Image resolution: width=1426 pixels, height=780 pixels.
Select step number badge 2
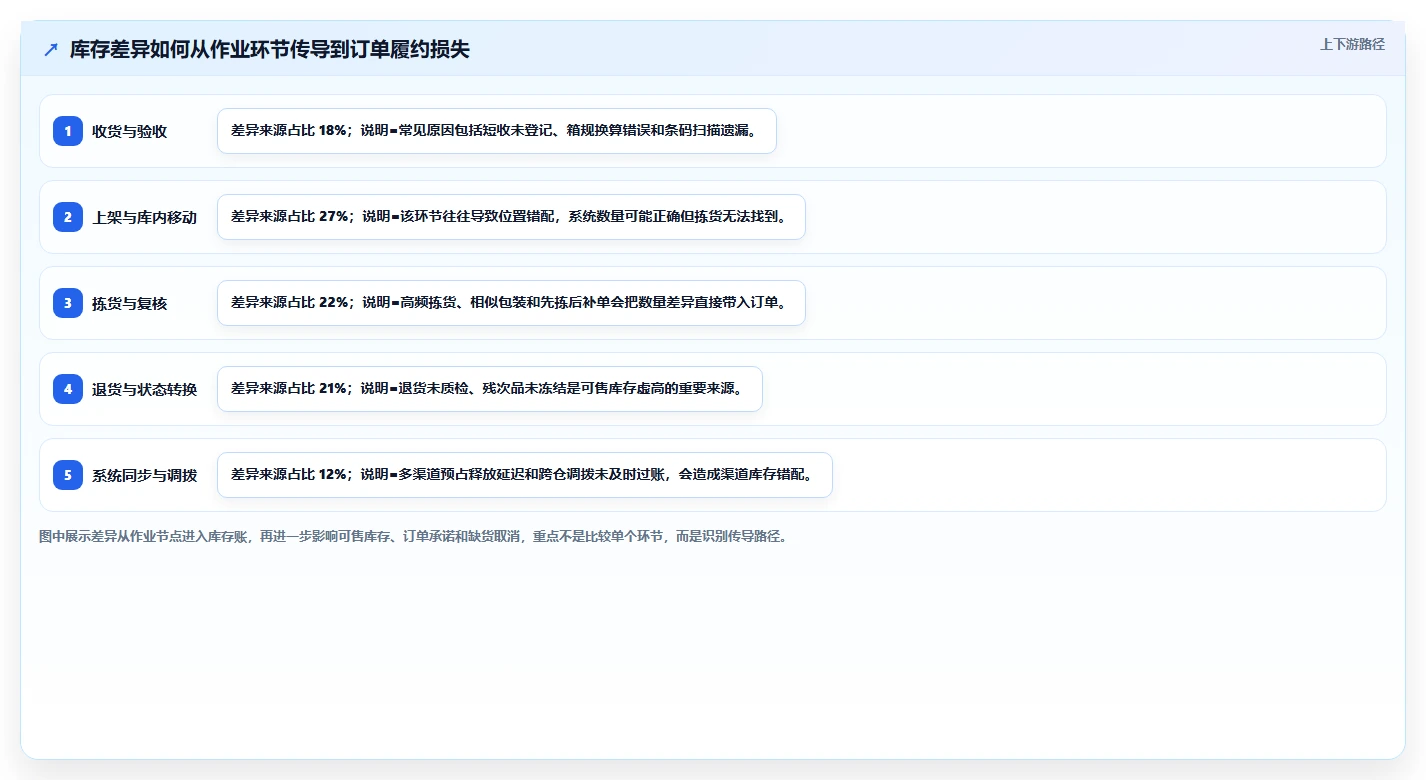pyautogui.click(x=68, y=217)
